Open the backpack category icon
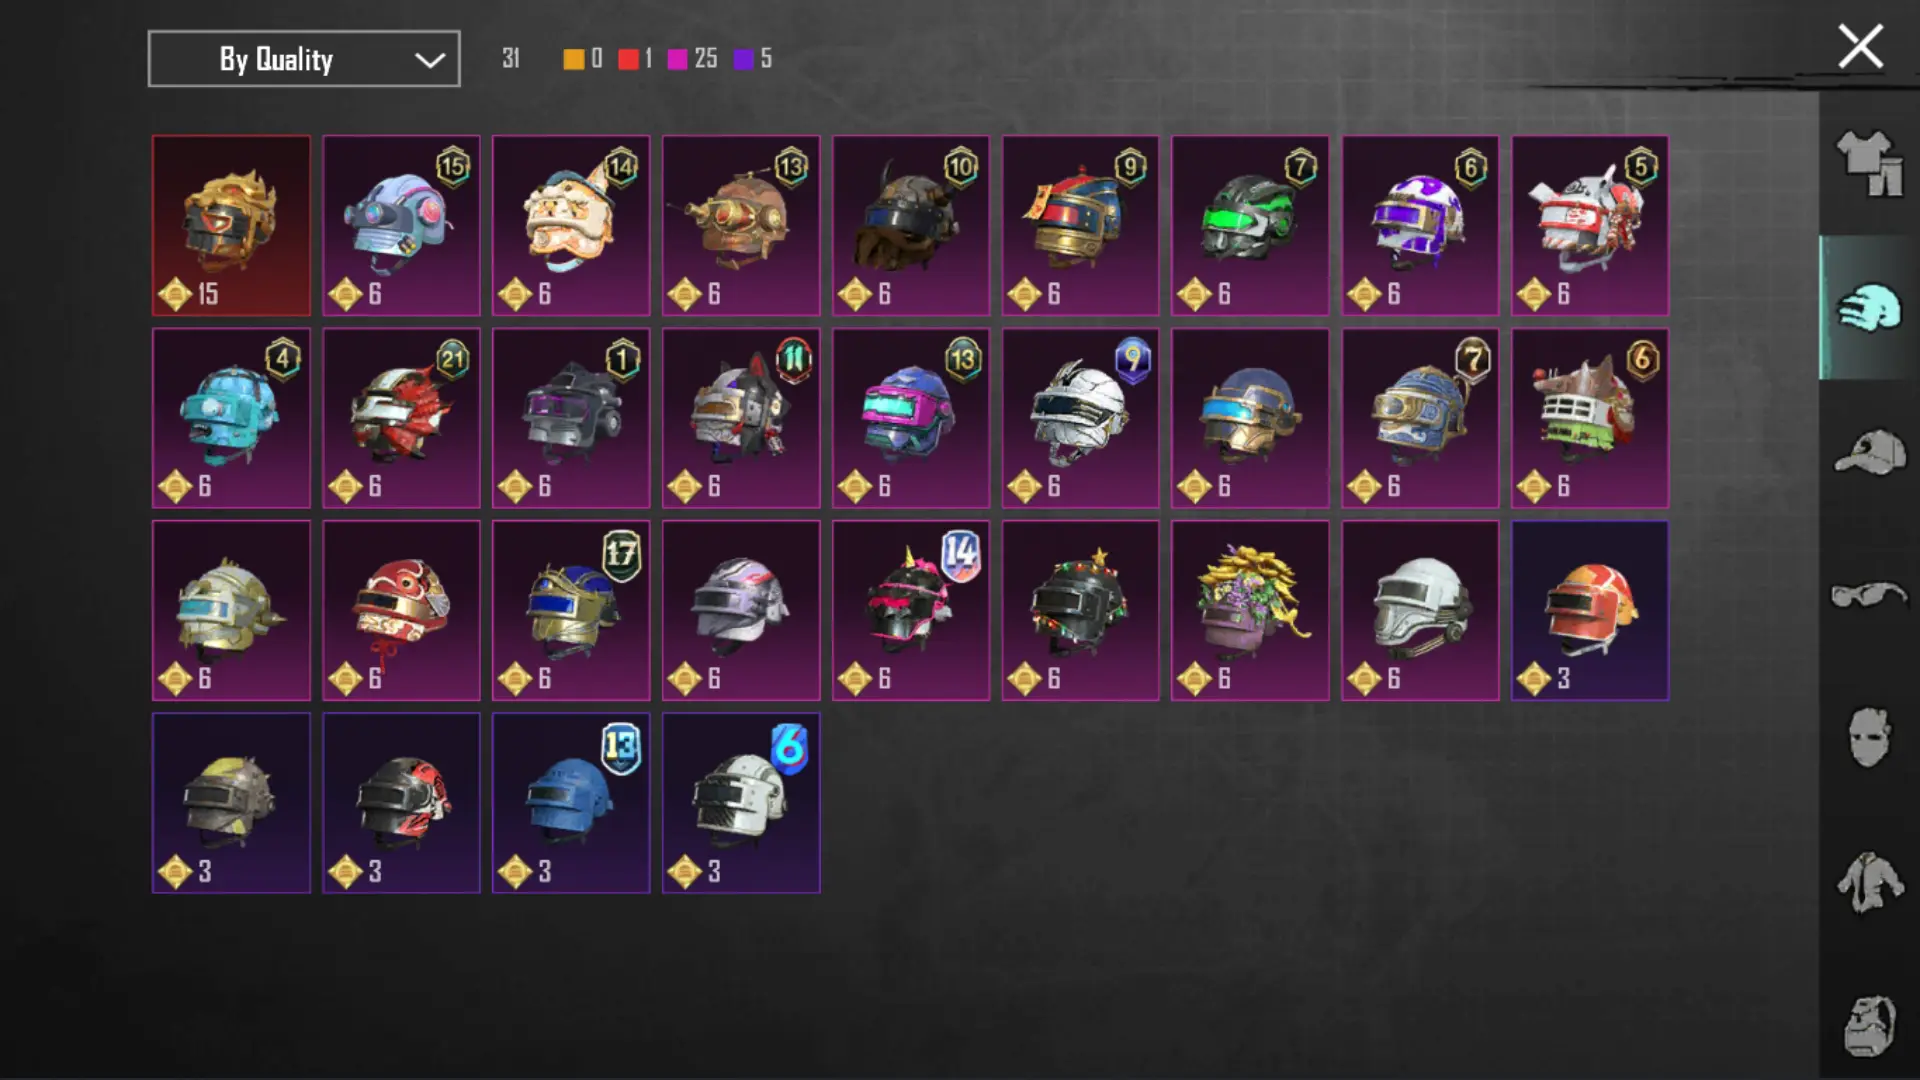Image resolution: width=1920 pixels, height=1080 pixels. pos(1868,1026)
